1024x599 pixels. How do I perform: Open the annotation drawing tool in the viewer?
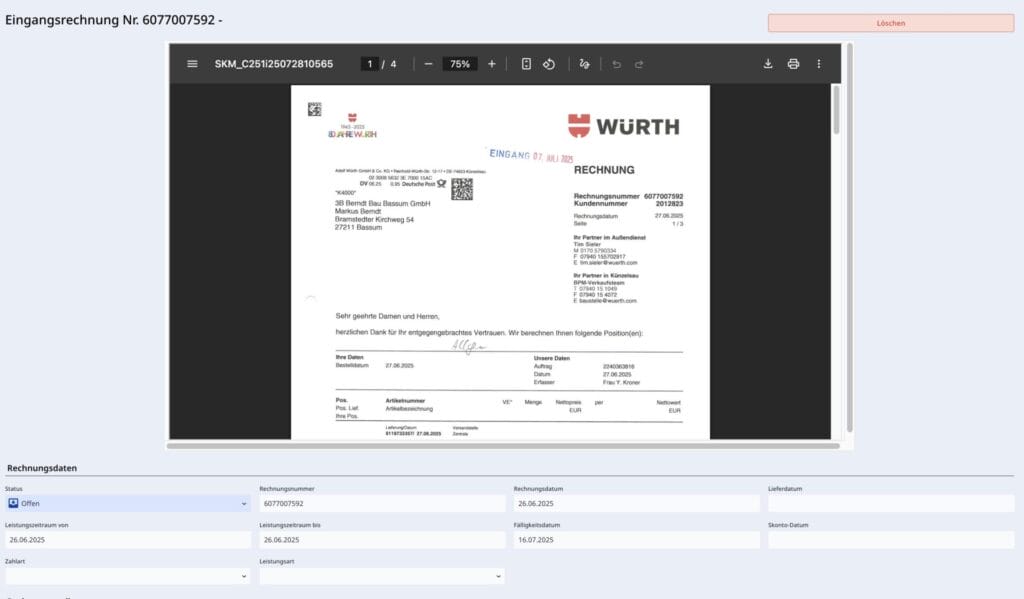pos(584,63)
